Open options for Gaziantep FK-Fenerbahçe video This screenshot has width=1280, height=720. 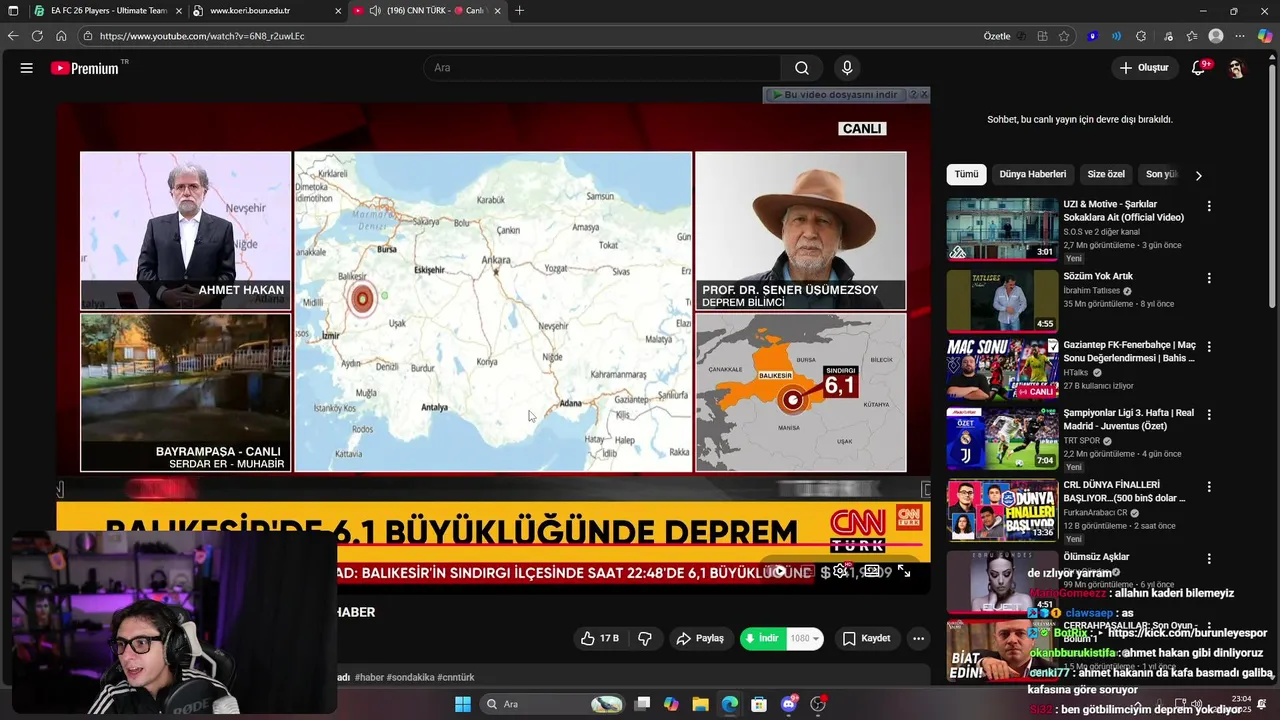click(x=1209, y=346)
